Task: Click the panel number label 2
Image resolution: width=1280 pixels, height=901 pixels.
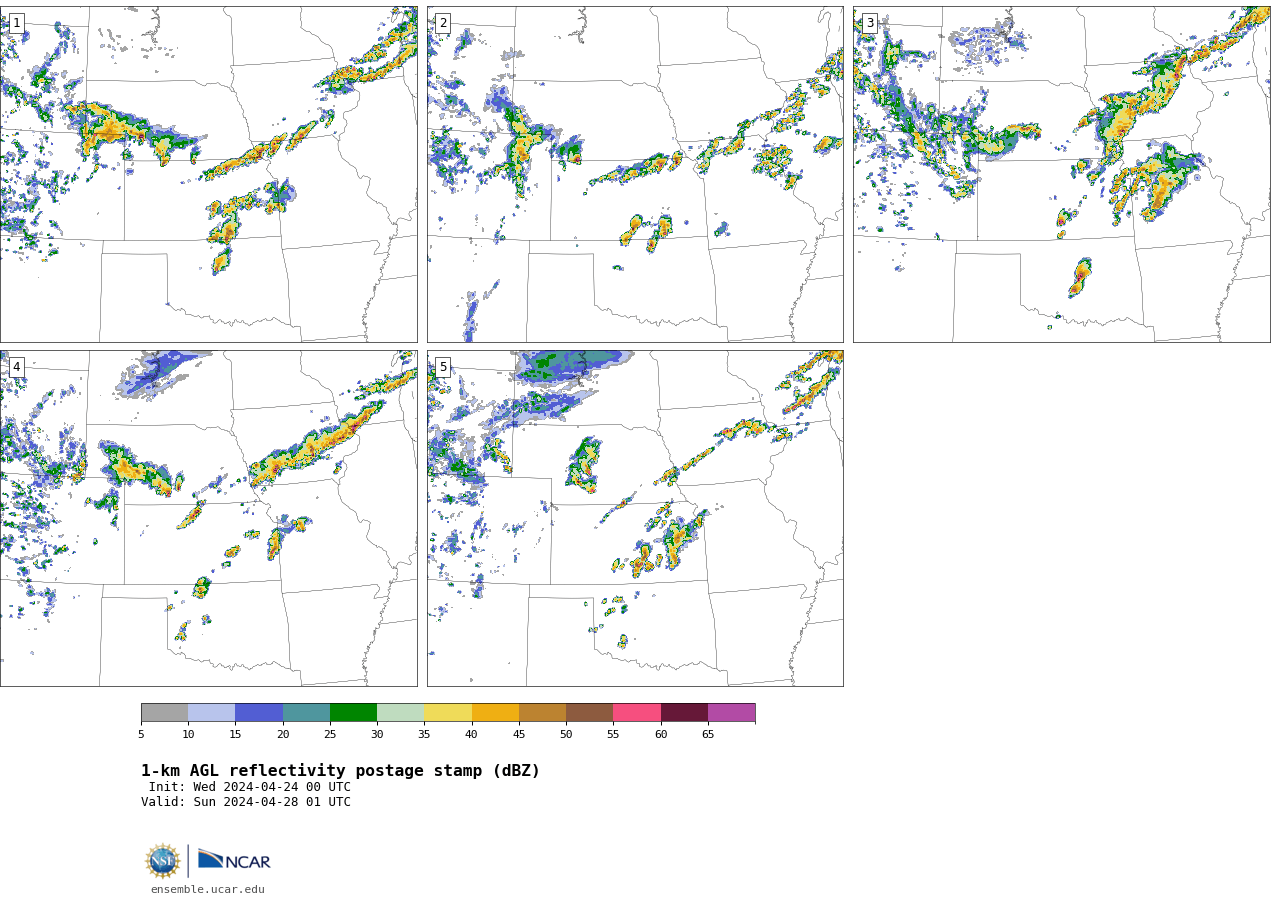Action: point(443,23)
